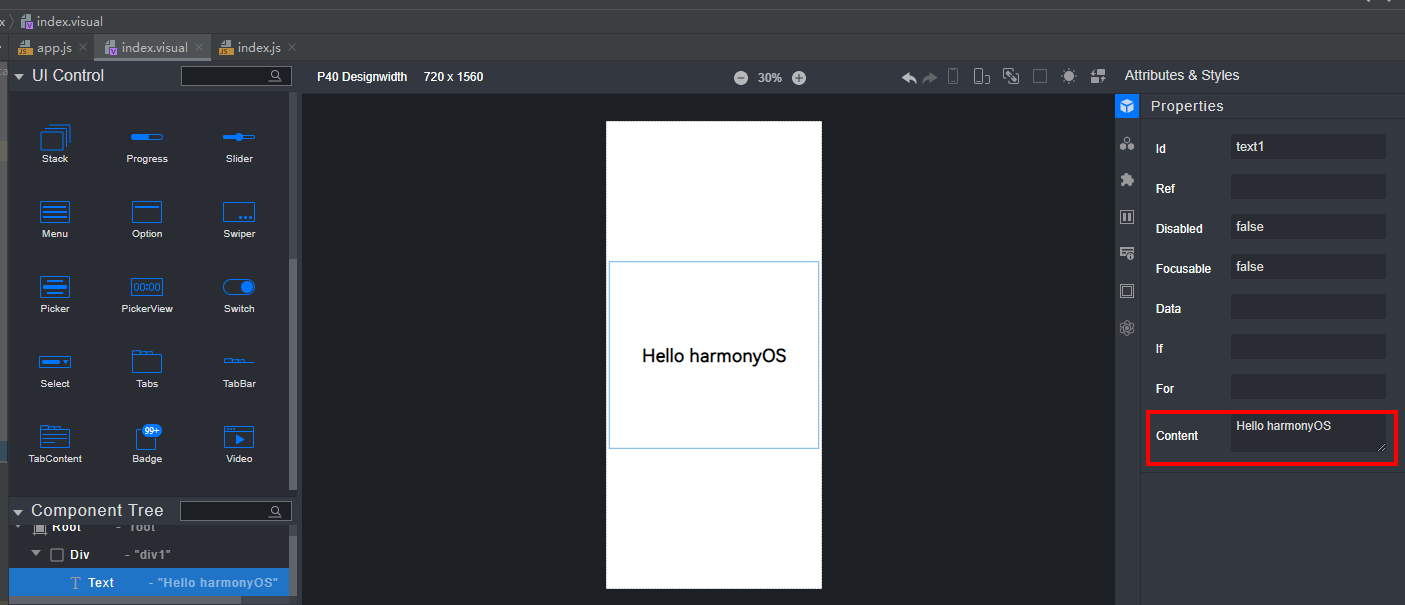Open the Data/info card icon tab
This screenshot has height=605, width=1405.
pyautogui.click(x=1127, y=254)
